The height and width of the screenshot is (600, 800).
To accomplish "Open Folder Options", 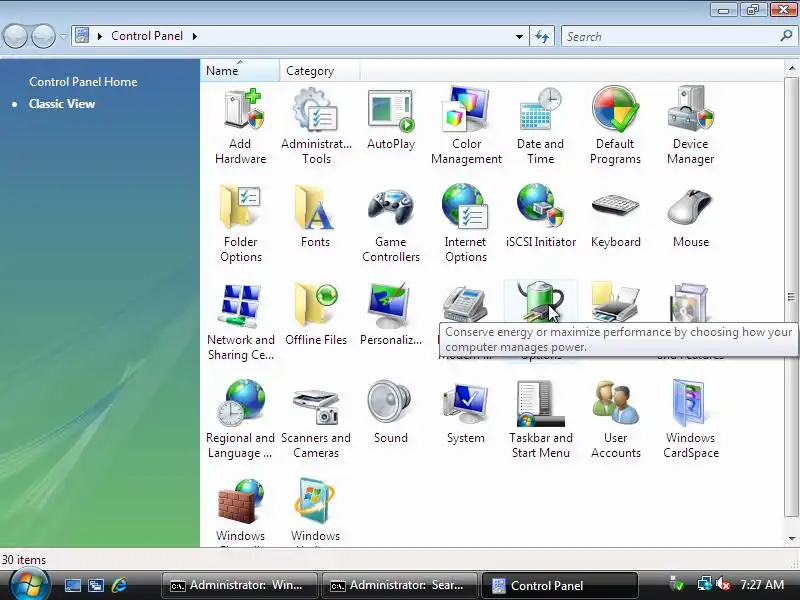I will [x=240, y=224].
